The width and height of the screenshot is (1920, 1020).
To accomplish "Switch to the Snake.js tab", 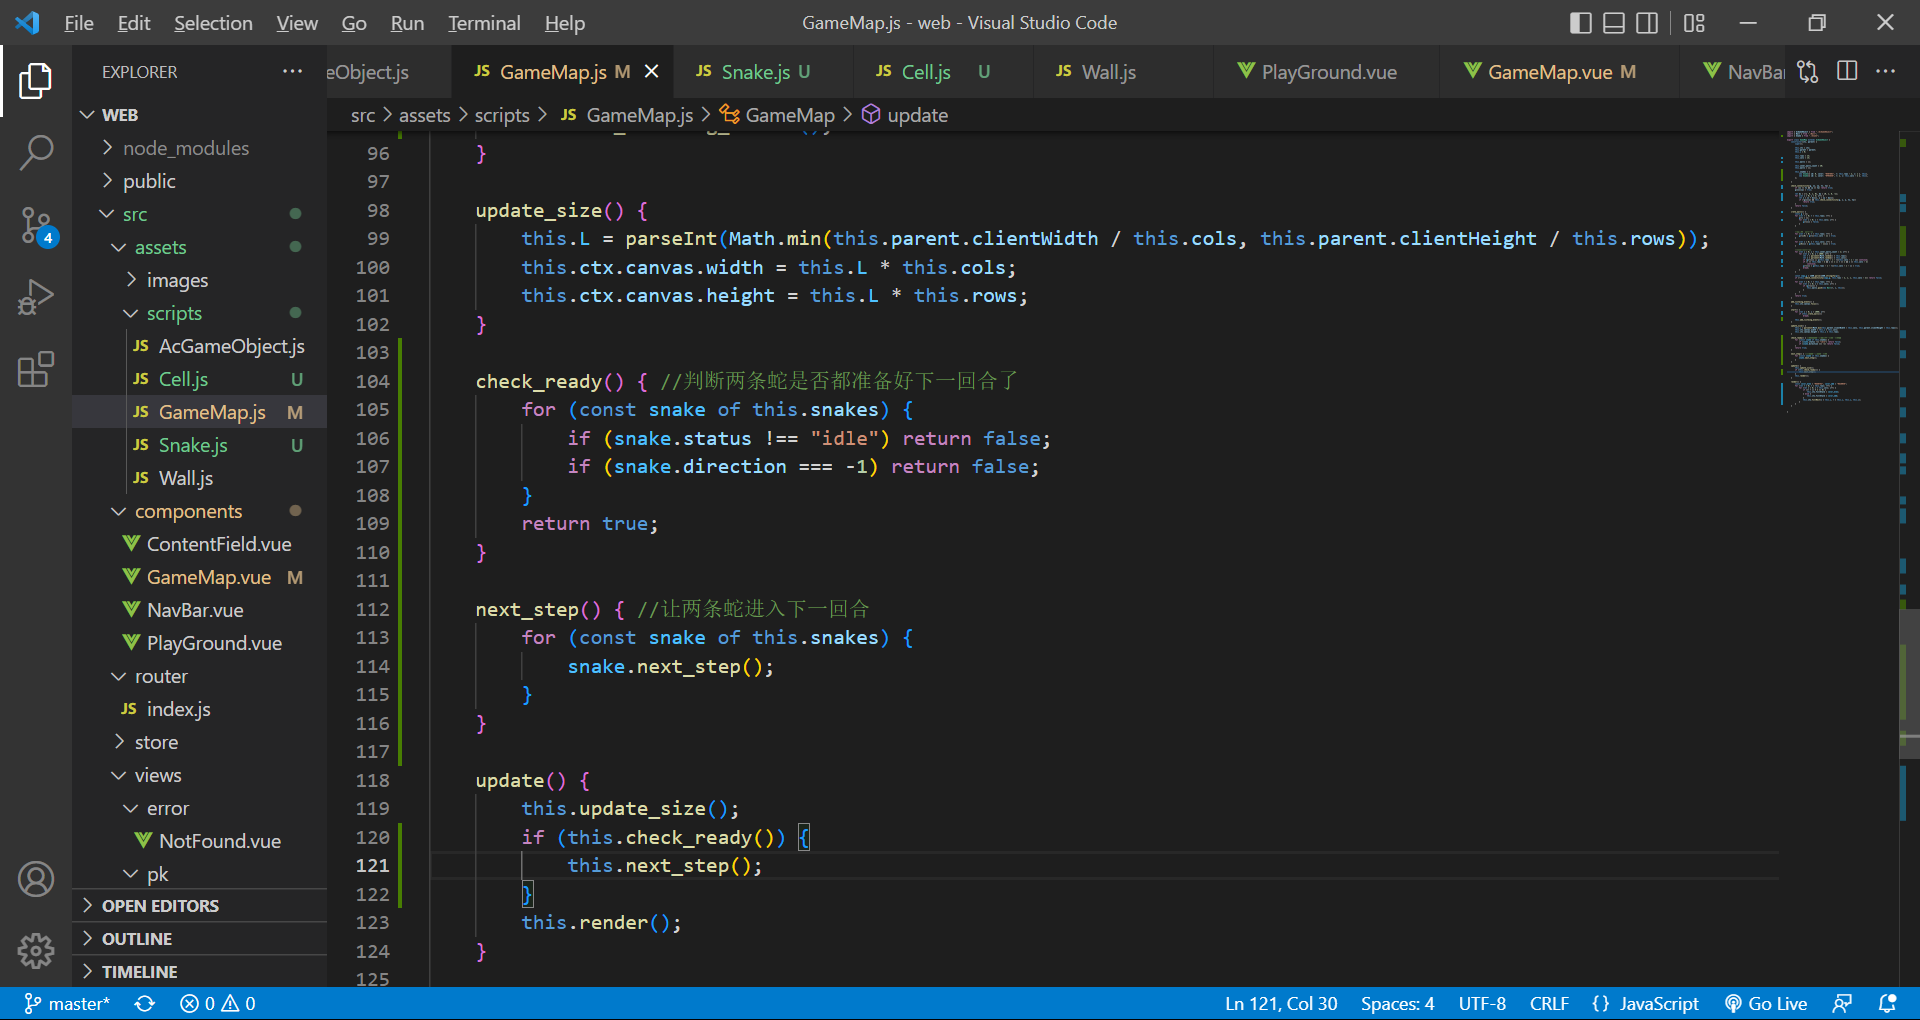I will [762, 72].
